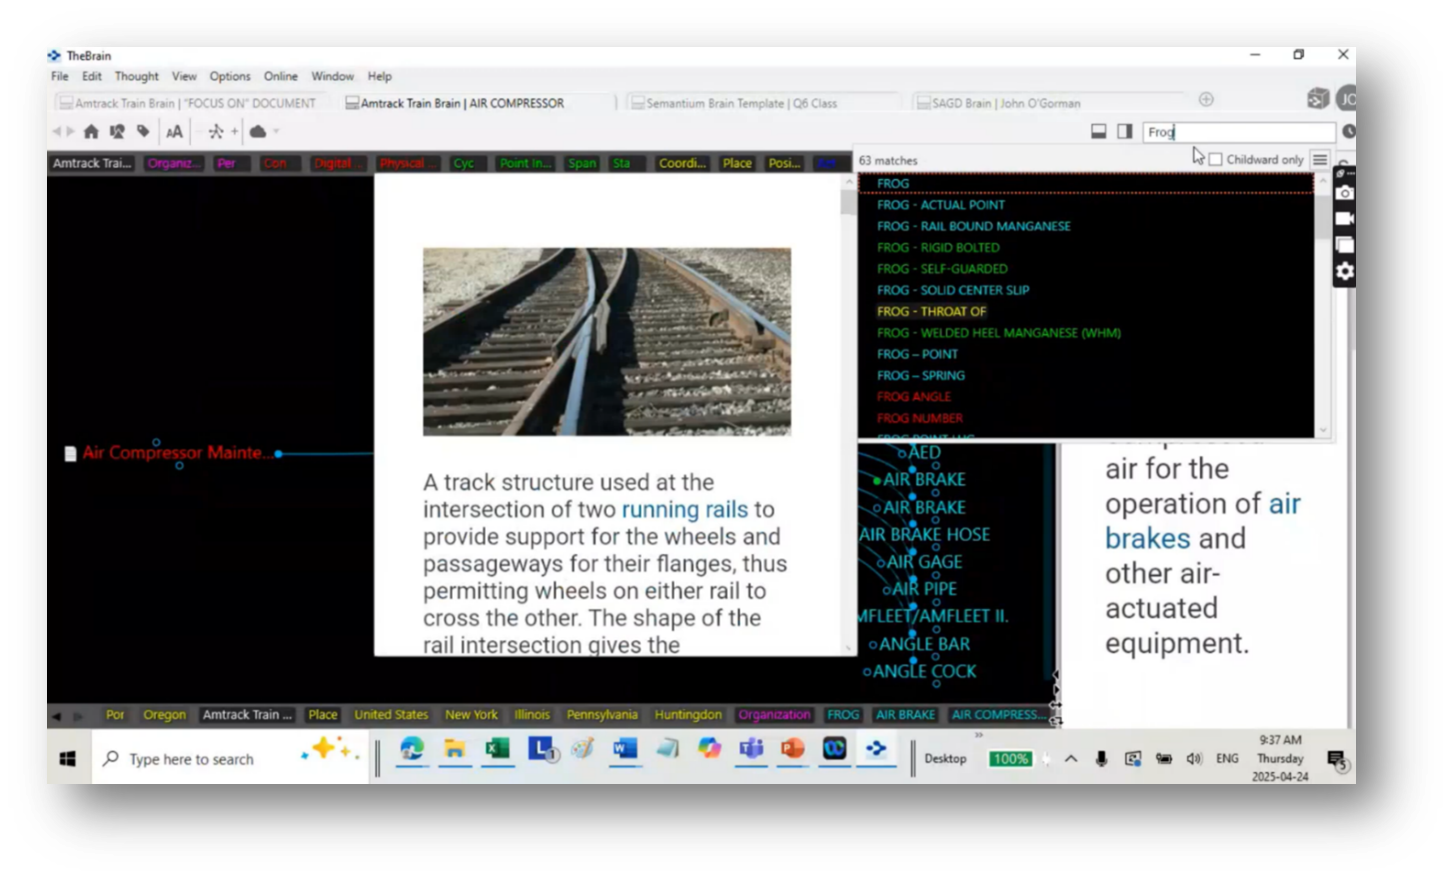Open the search results hamburger menu
The width and height of the screenshot is (1451, 879).
(1320, 160)
